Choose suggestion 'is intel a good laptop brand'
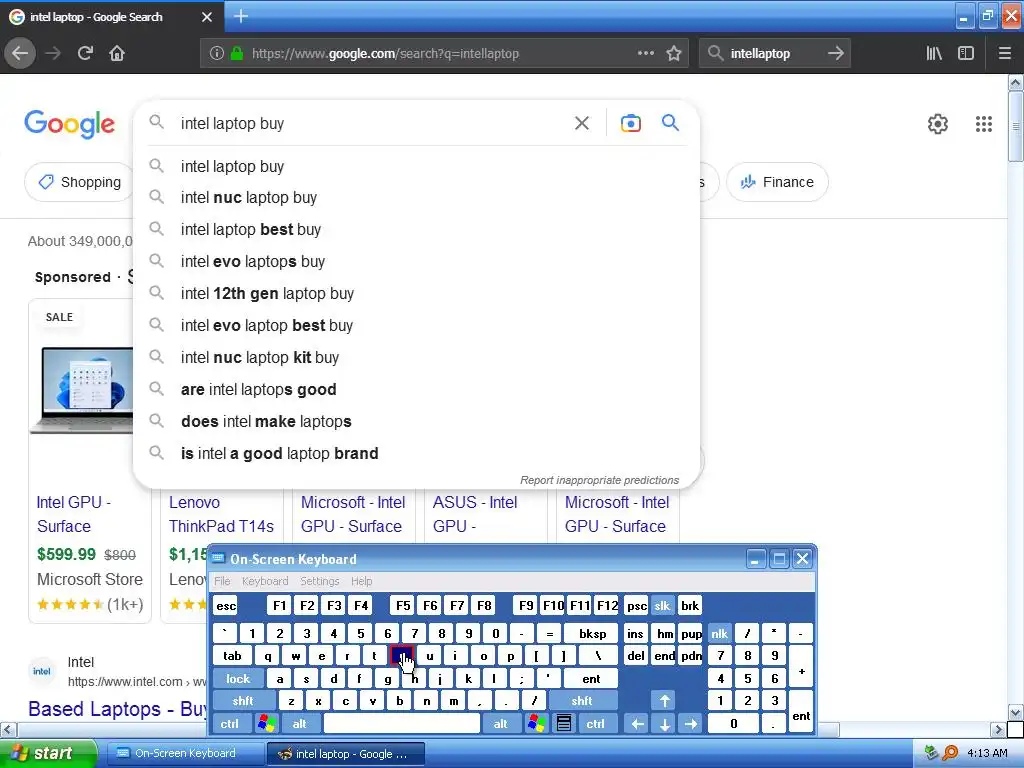 click(416, 454)
